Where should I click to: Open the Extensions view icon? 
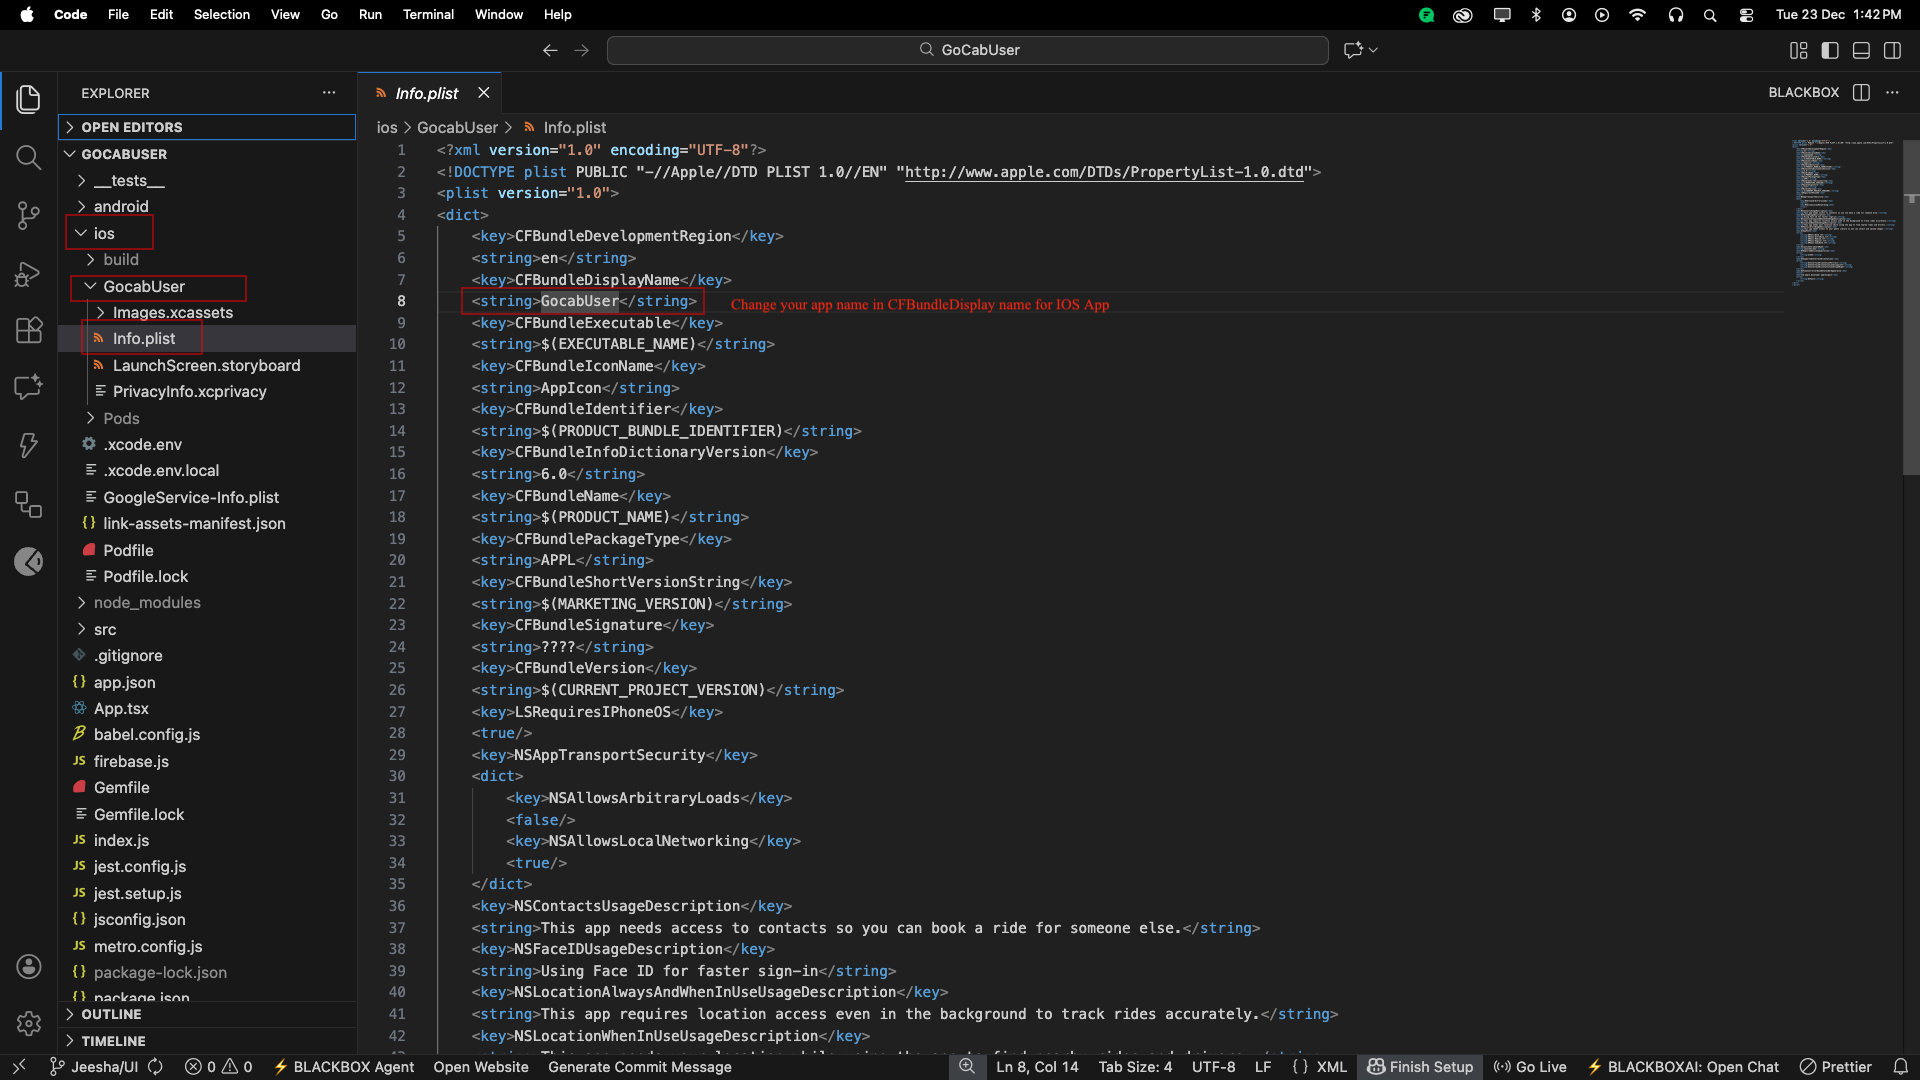[28, 330]
